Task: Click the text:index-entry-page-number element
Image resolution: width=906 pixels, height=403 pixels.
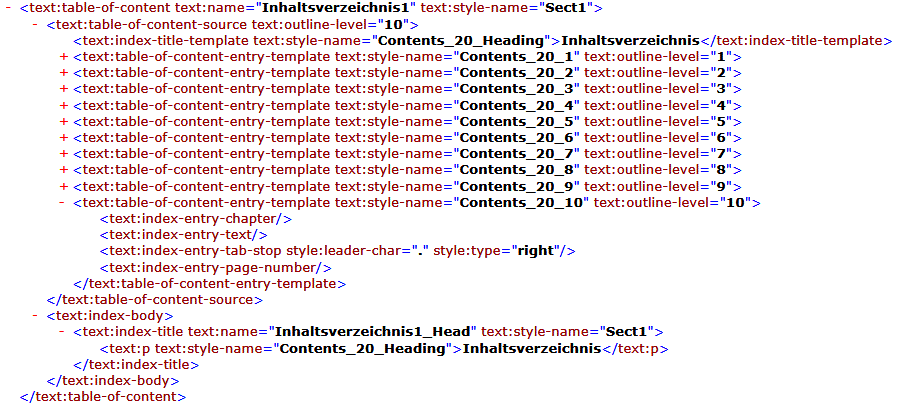Action: [215, 268]
